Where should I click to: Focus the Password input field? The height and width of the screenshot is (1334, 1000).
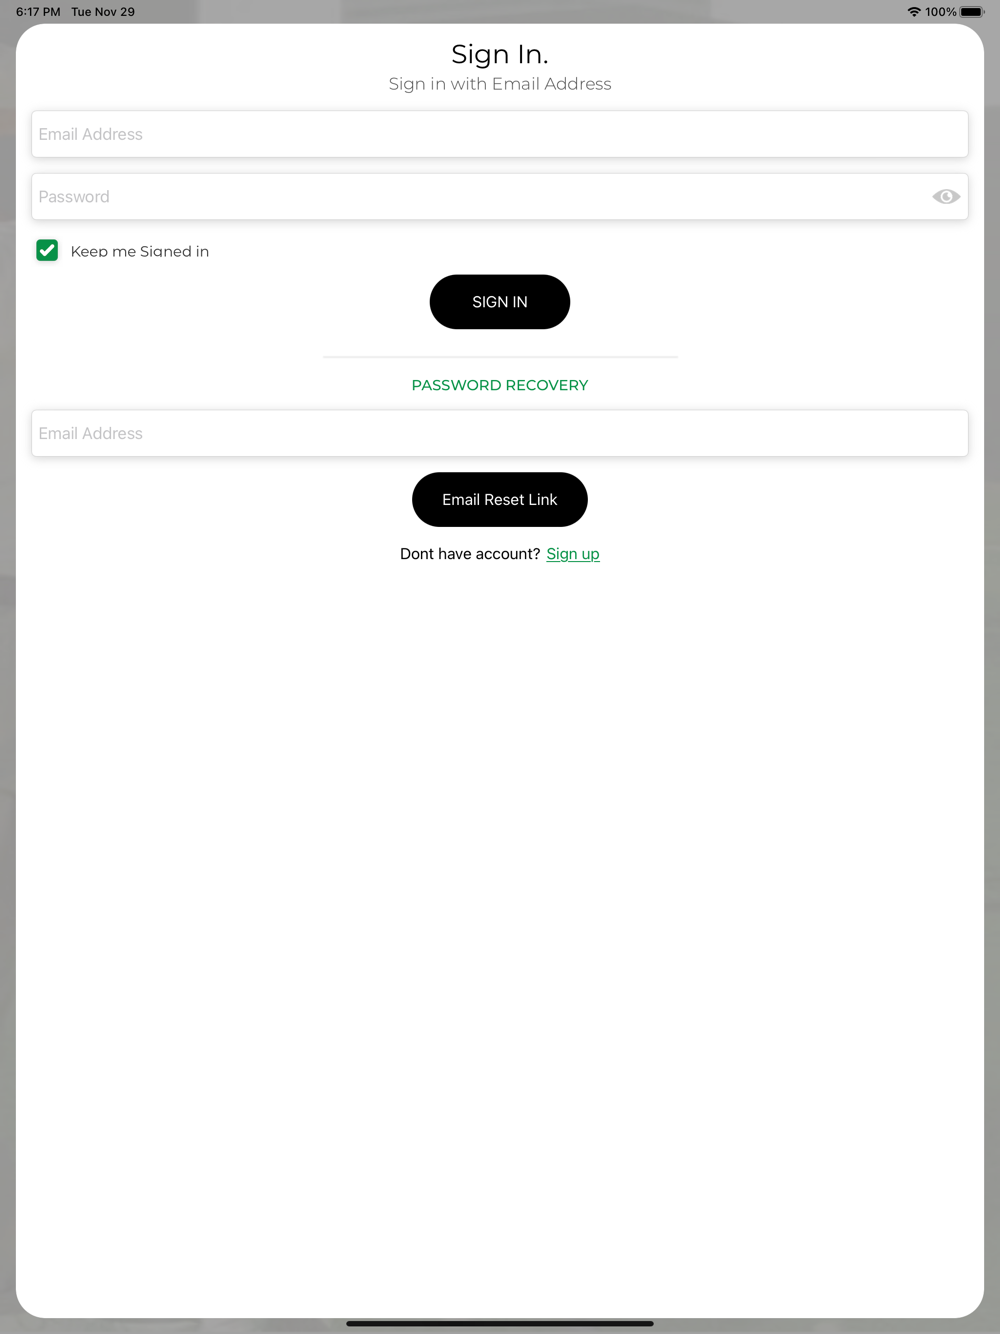coord(500,197)
